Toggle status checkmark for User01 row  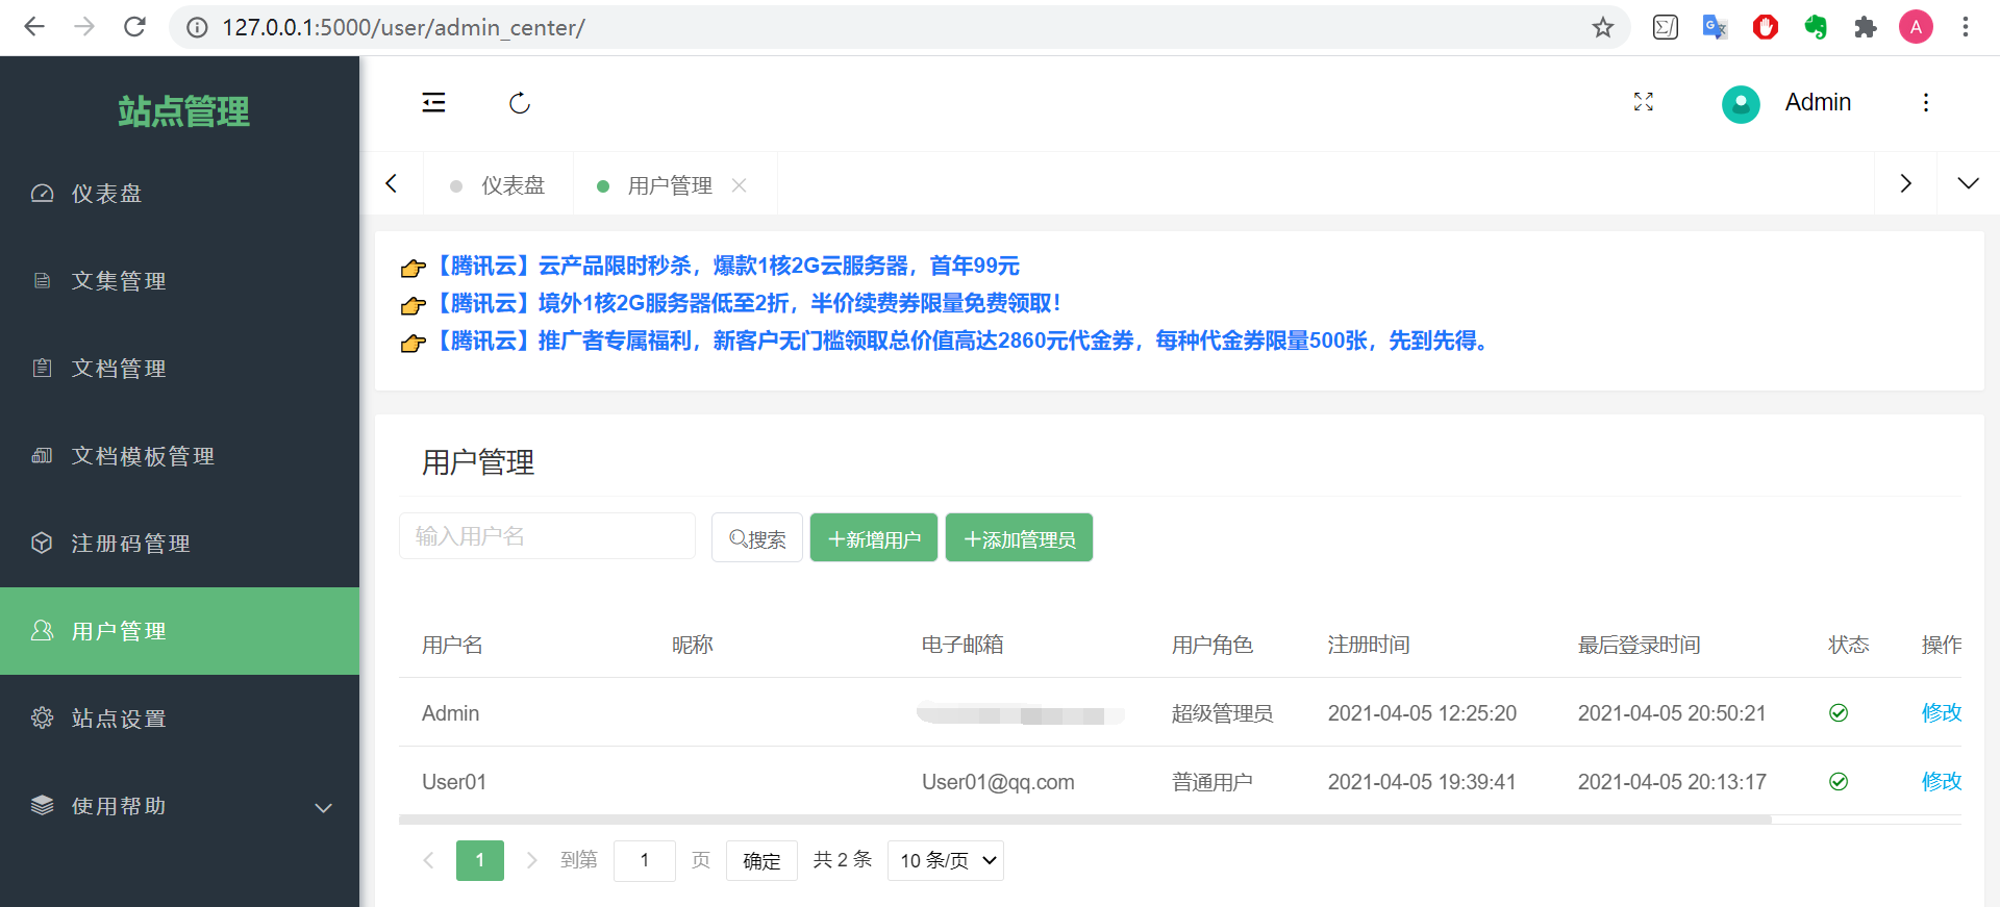(x=1838, y=782)
